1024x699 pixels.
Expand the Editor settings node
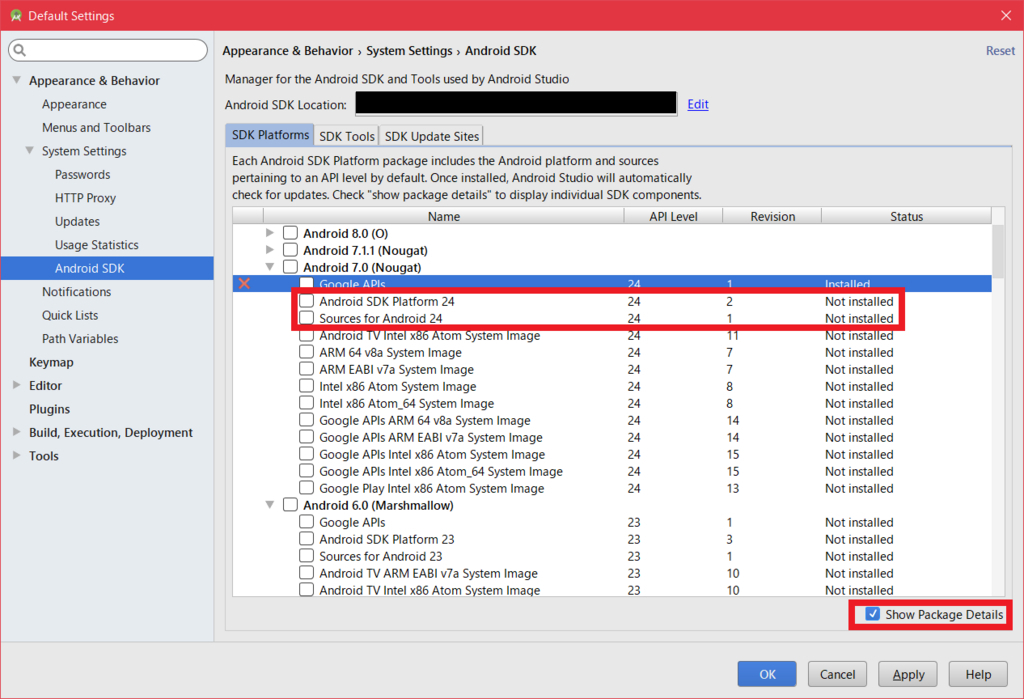[x=16, y=385]
